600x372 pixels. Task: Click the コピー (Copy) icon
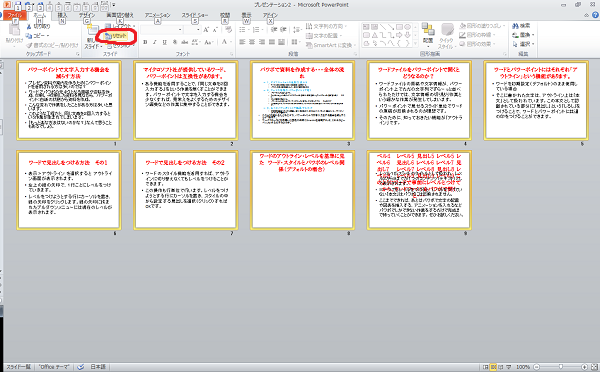[29, 36]
